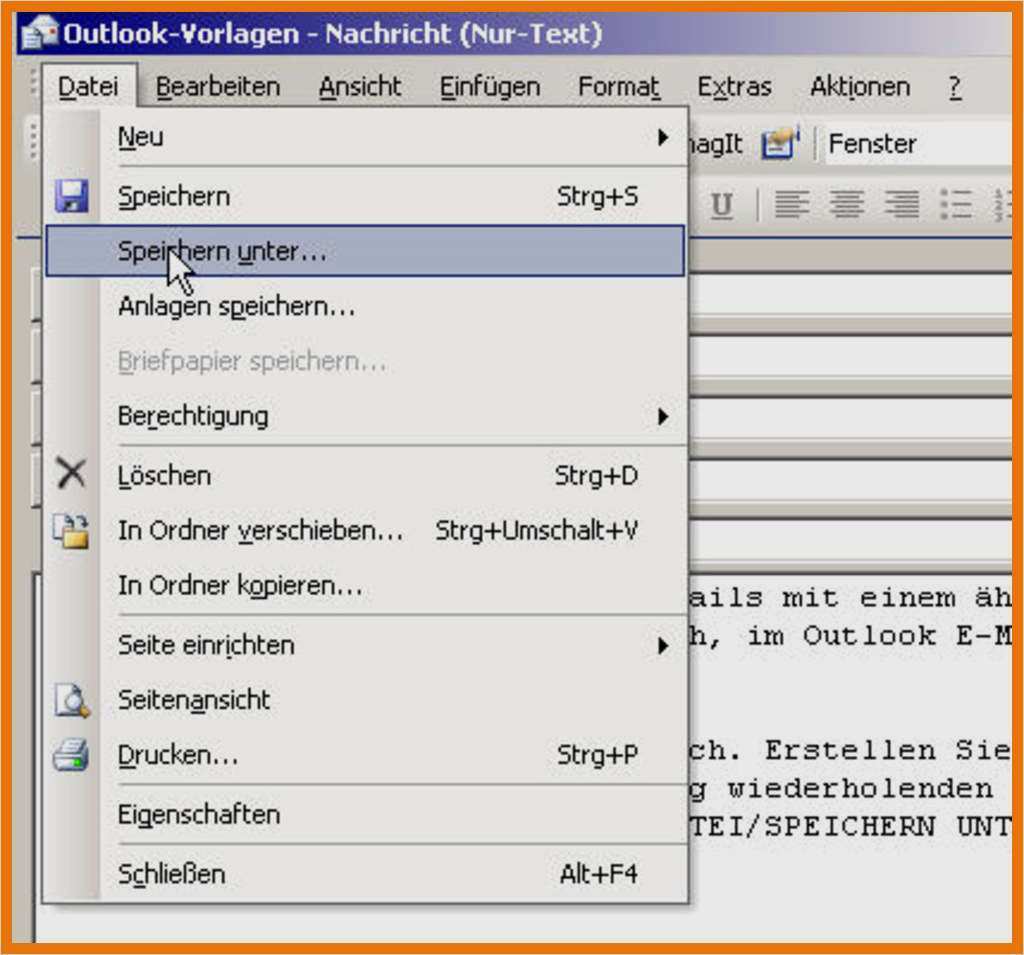1024x955 pixels.
Task: Align text right in the toolbar
Action: 901,204
